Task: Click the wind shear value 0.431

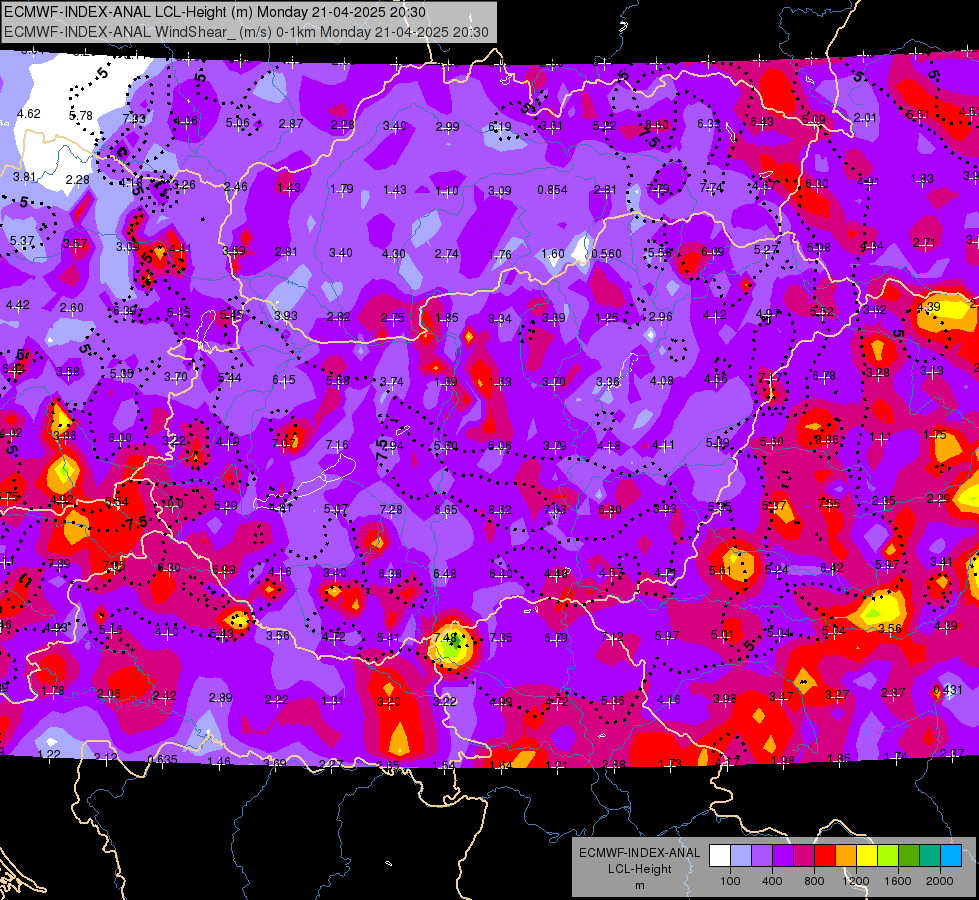Action: pyautogui.click(x=947, y=690)
